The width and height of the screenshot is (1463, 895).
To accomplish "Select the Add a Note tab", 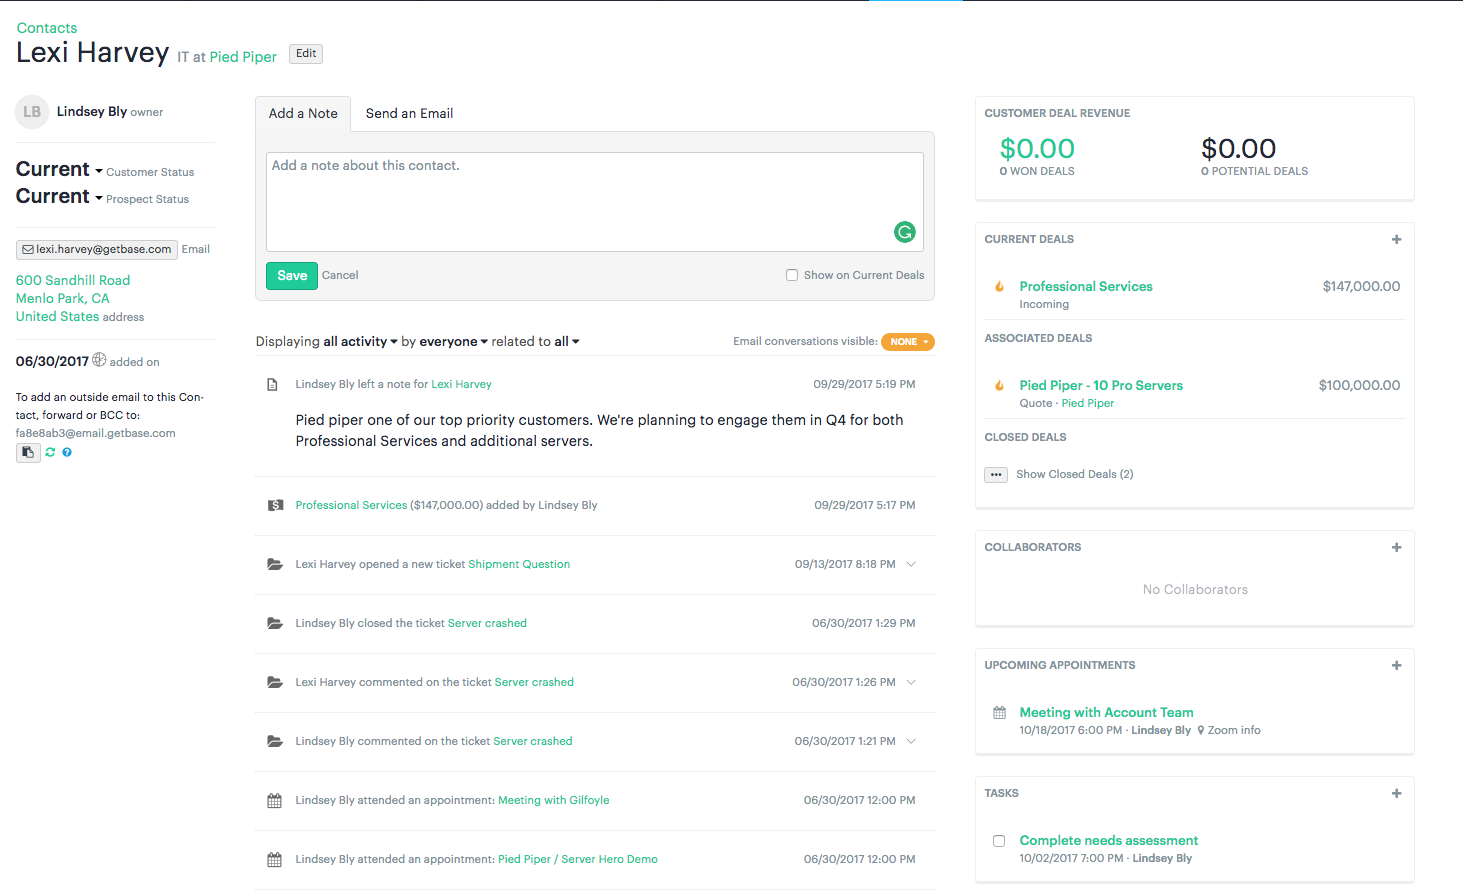I will [x=303, y=113].
